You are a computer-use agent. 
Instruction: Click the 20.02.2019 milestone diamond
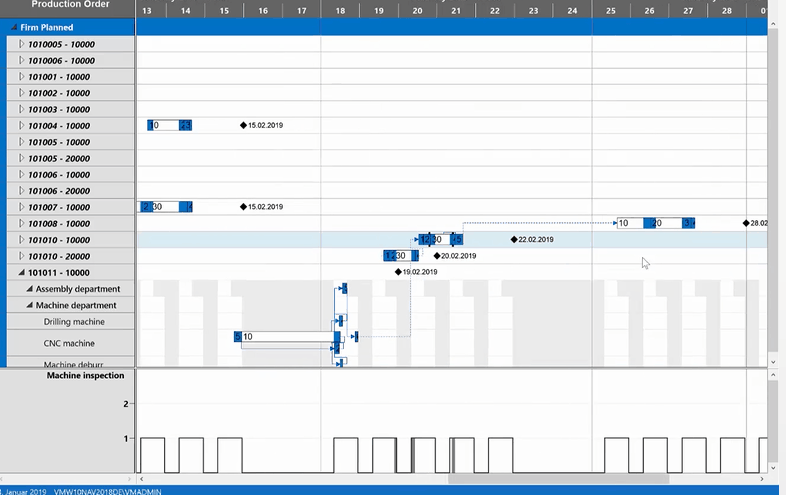pos(437,256)
